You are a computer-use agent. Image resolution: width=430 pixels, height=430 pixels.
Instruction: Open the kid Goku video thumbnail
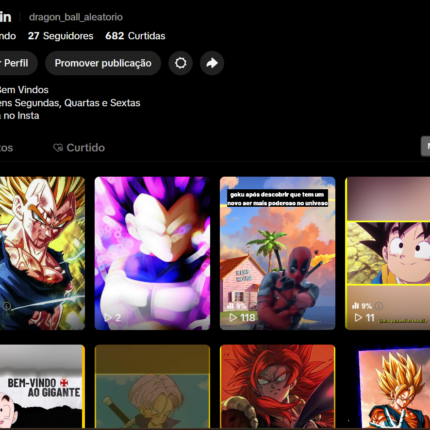388,253
